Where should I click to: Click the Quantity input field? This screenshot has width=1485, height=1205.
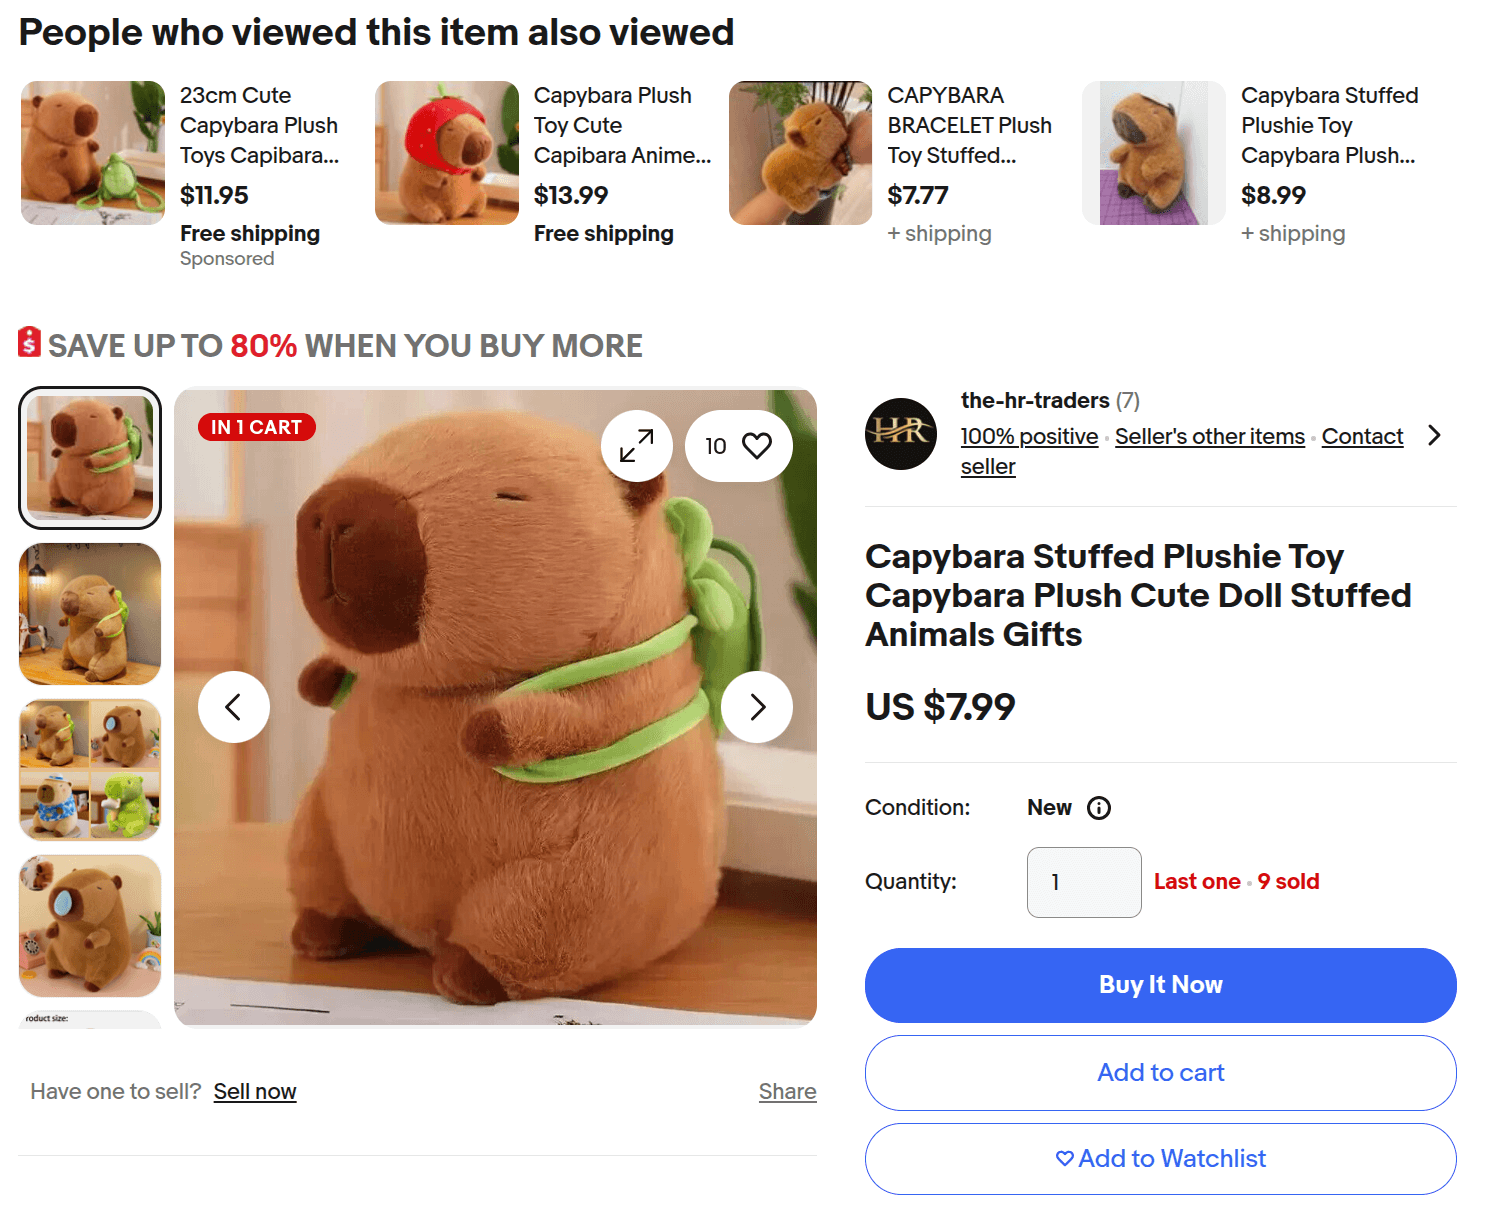pyautogui.click(x=1083, y=882)
